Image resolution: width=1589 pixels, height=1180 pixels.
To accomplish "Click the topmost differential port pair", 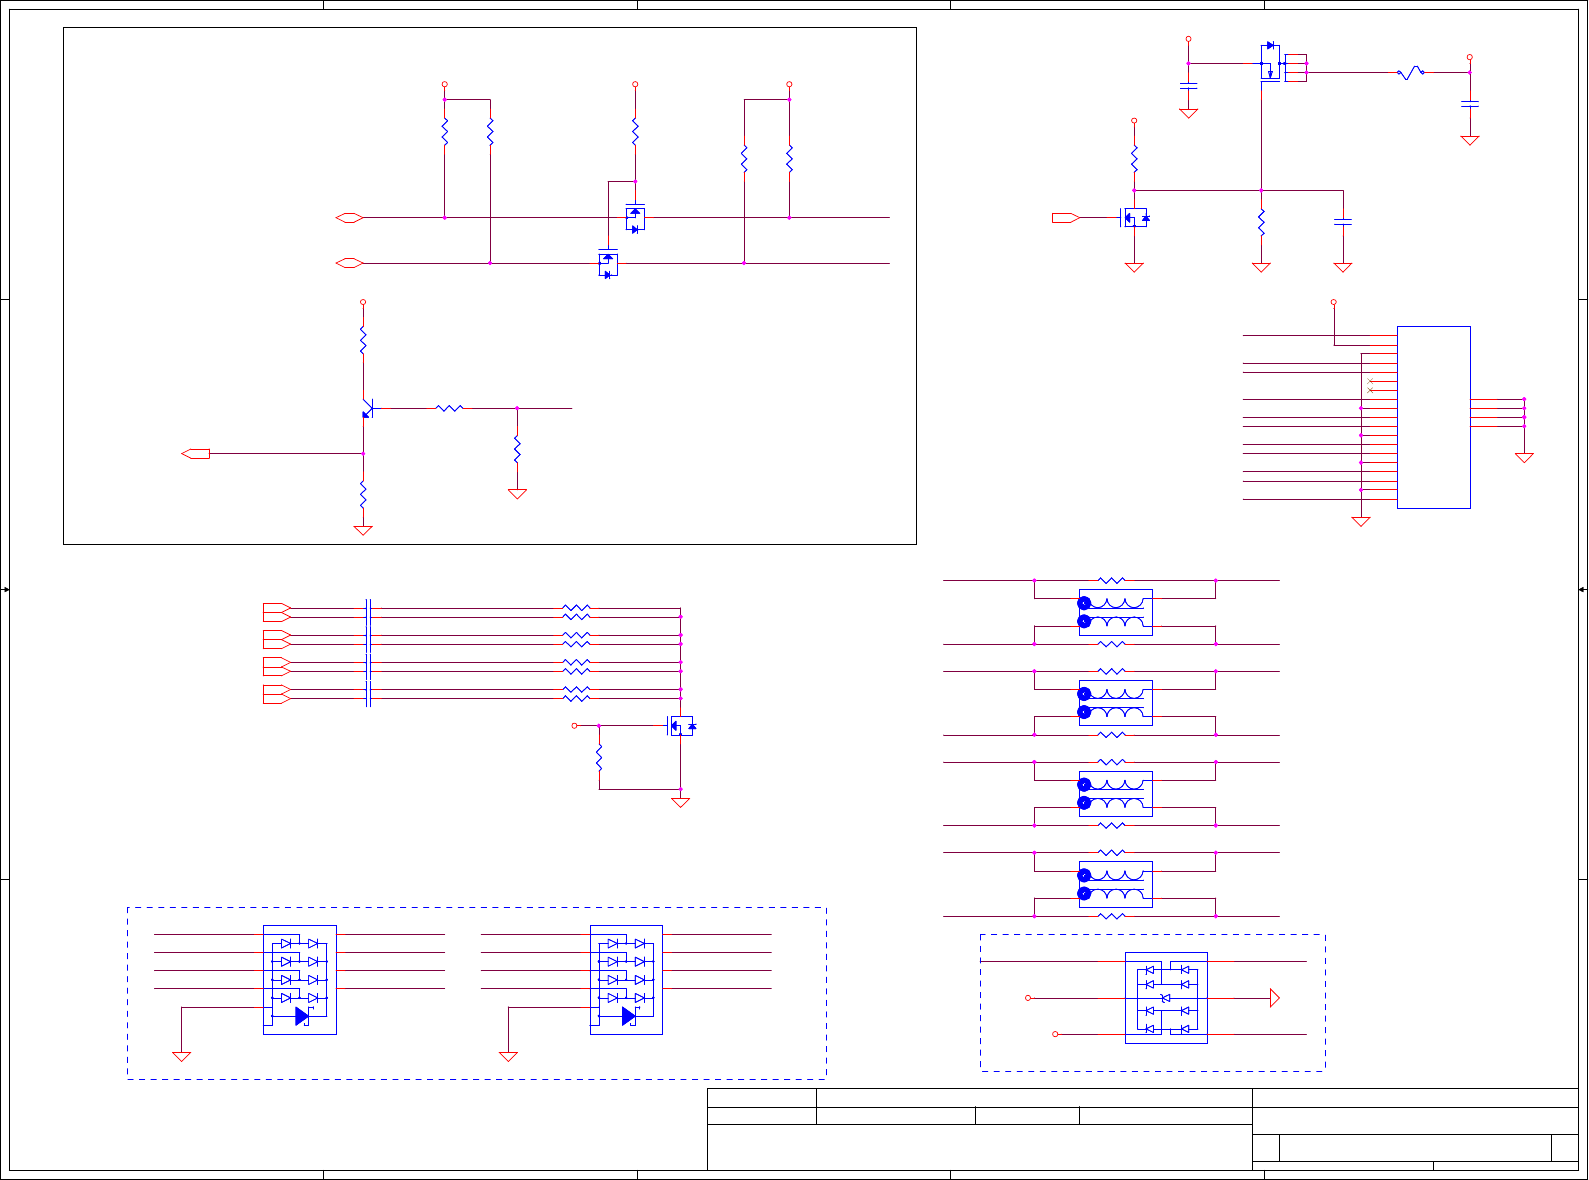I will [x=277, y=612].
